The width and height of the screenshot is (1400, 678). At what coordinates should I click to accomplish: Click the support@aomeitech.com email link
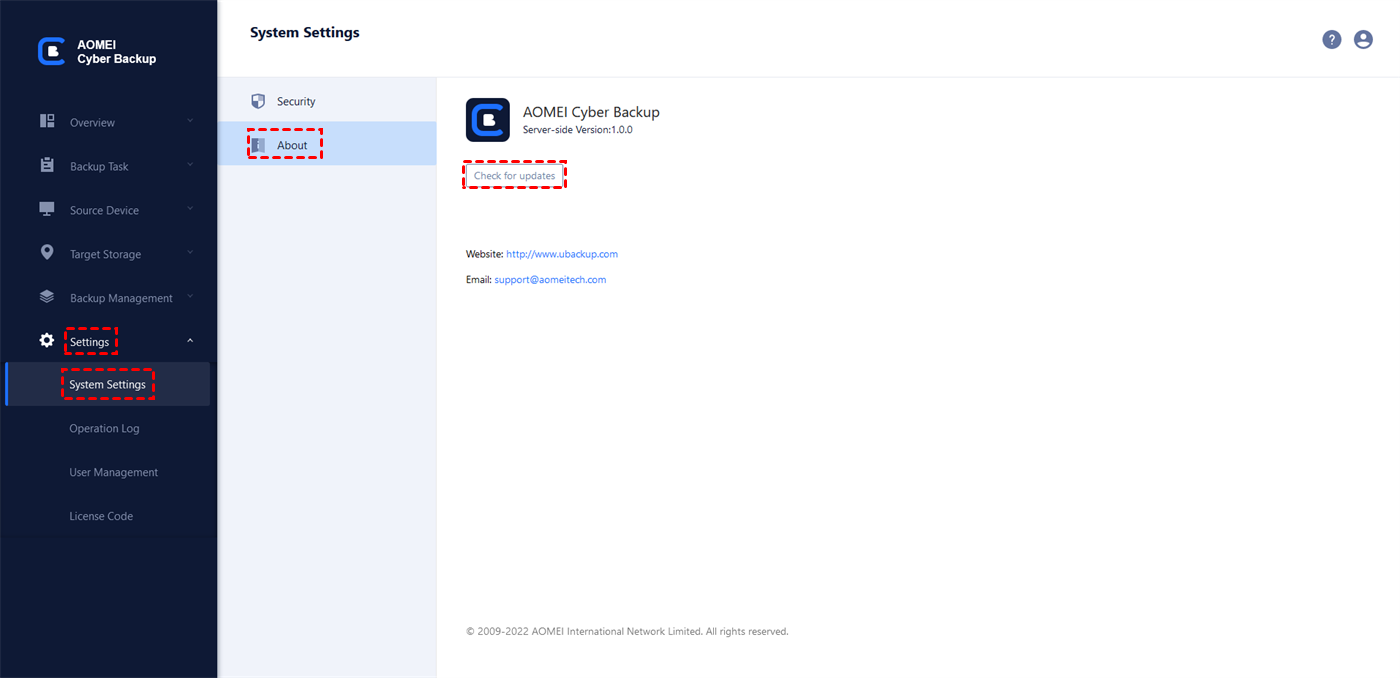[550, 280]
